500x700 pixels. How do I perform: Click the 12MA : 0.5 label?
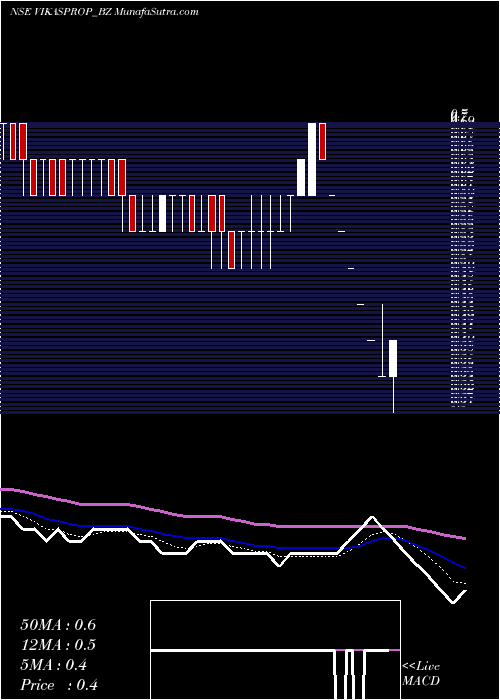click(58, 645)
